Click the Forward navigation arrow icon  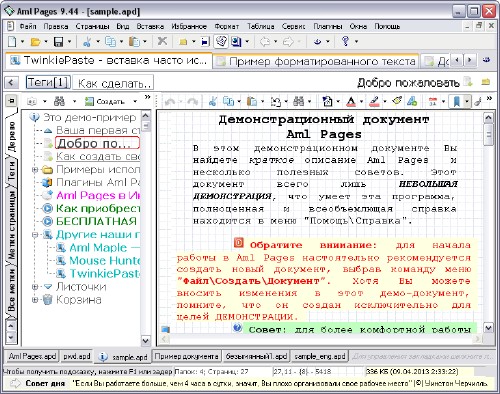[x=288, y=42]
